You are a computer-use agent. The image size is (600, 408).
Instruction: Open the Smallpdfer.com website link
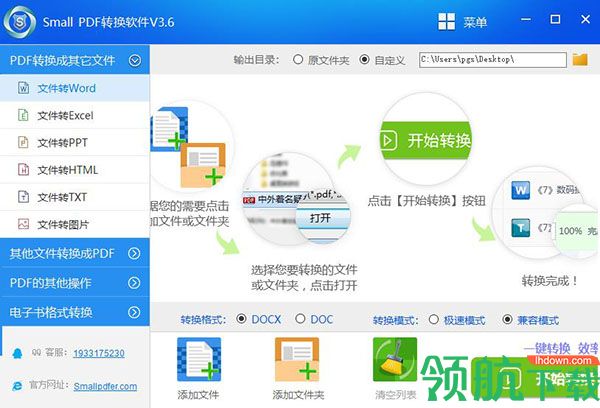(105, 386)
